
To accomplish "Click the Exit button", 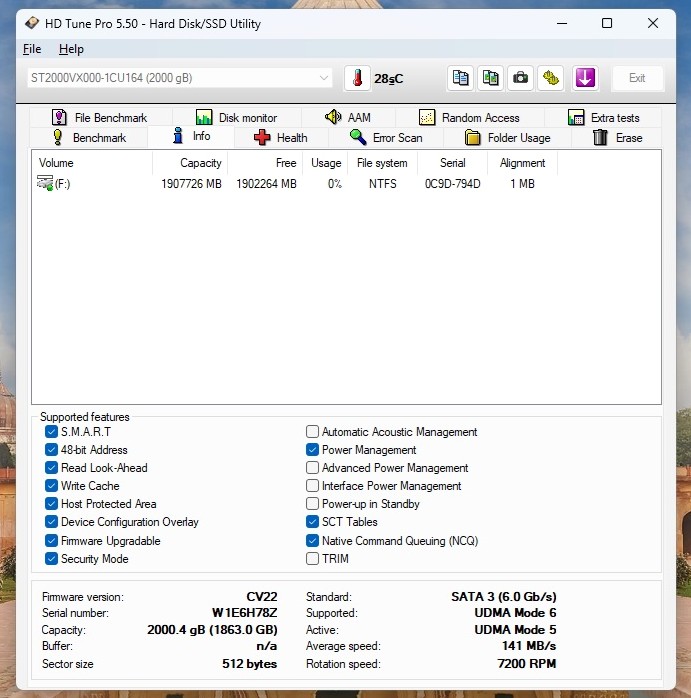I will click(x=637, y=78).
